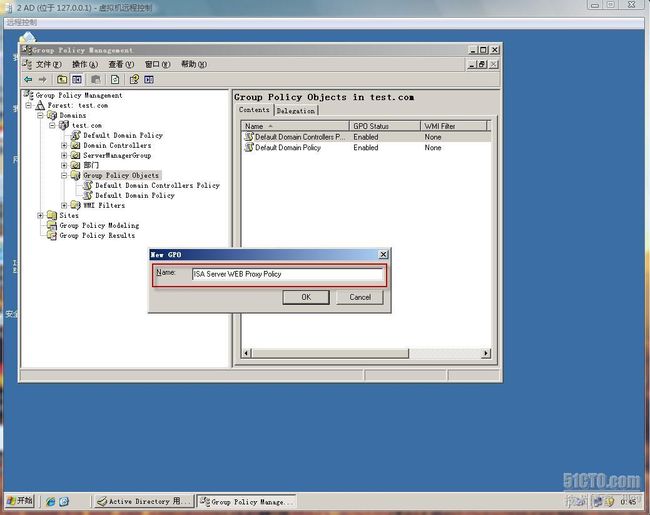650x515 pixels.
Task: Click the grayed copy toolbar icon
Action: tap(96, 79)
